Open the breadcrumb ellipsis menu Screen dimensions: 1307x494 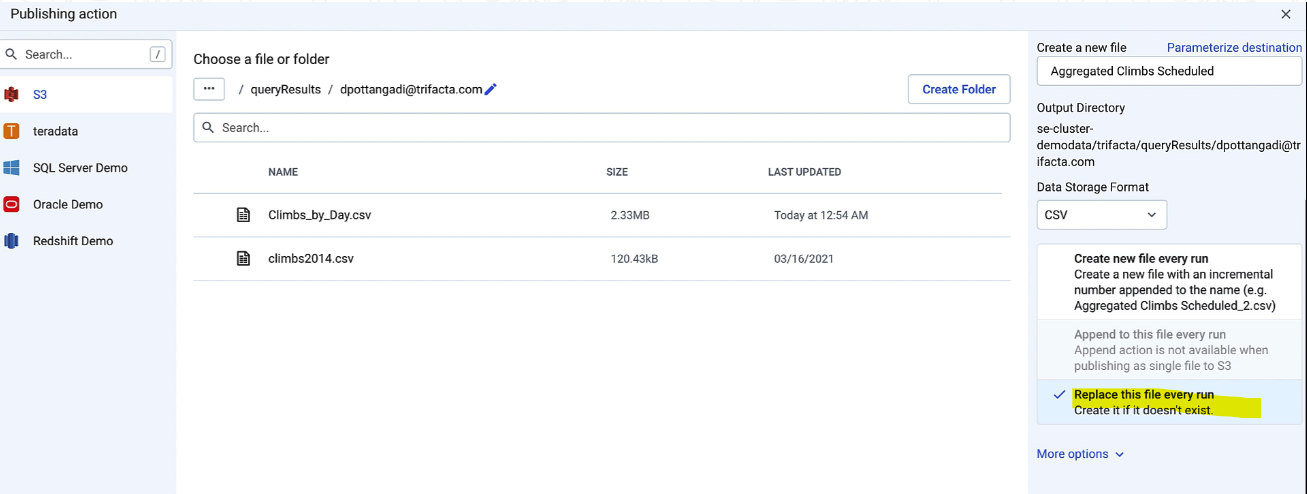[x=208, y=89]
